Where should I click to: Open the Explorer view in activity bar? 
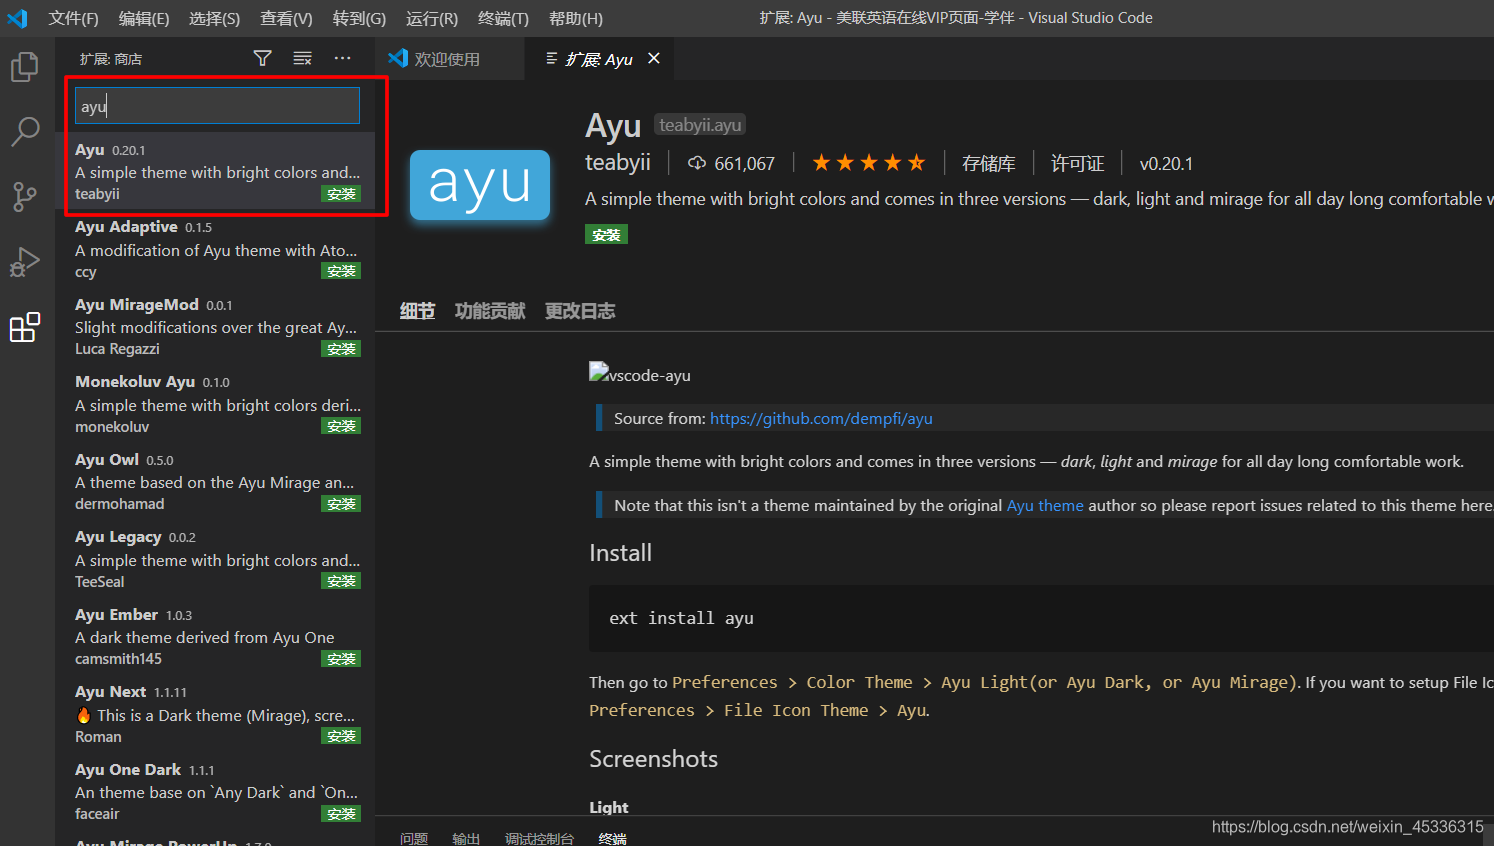(25, 67)
